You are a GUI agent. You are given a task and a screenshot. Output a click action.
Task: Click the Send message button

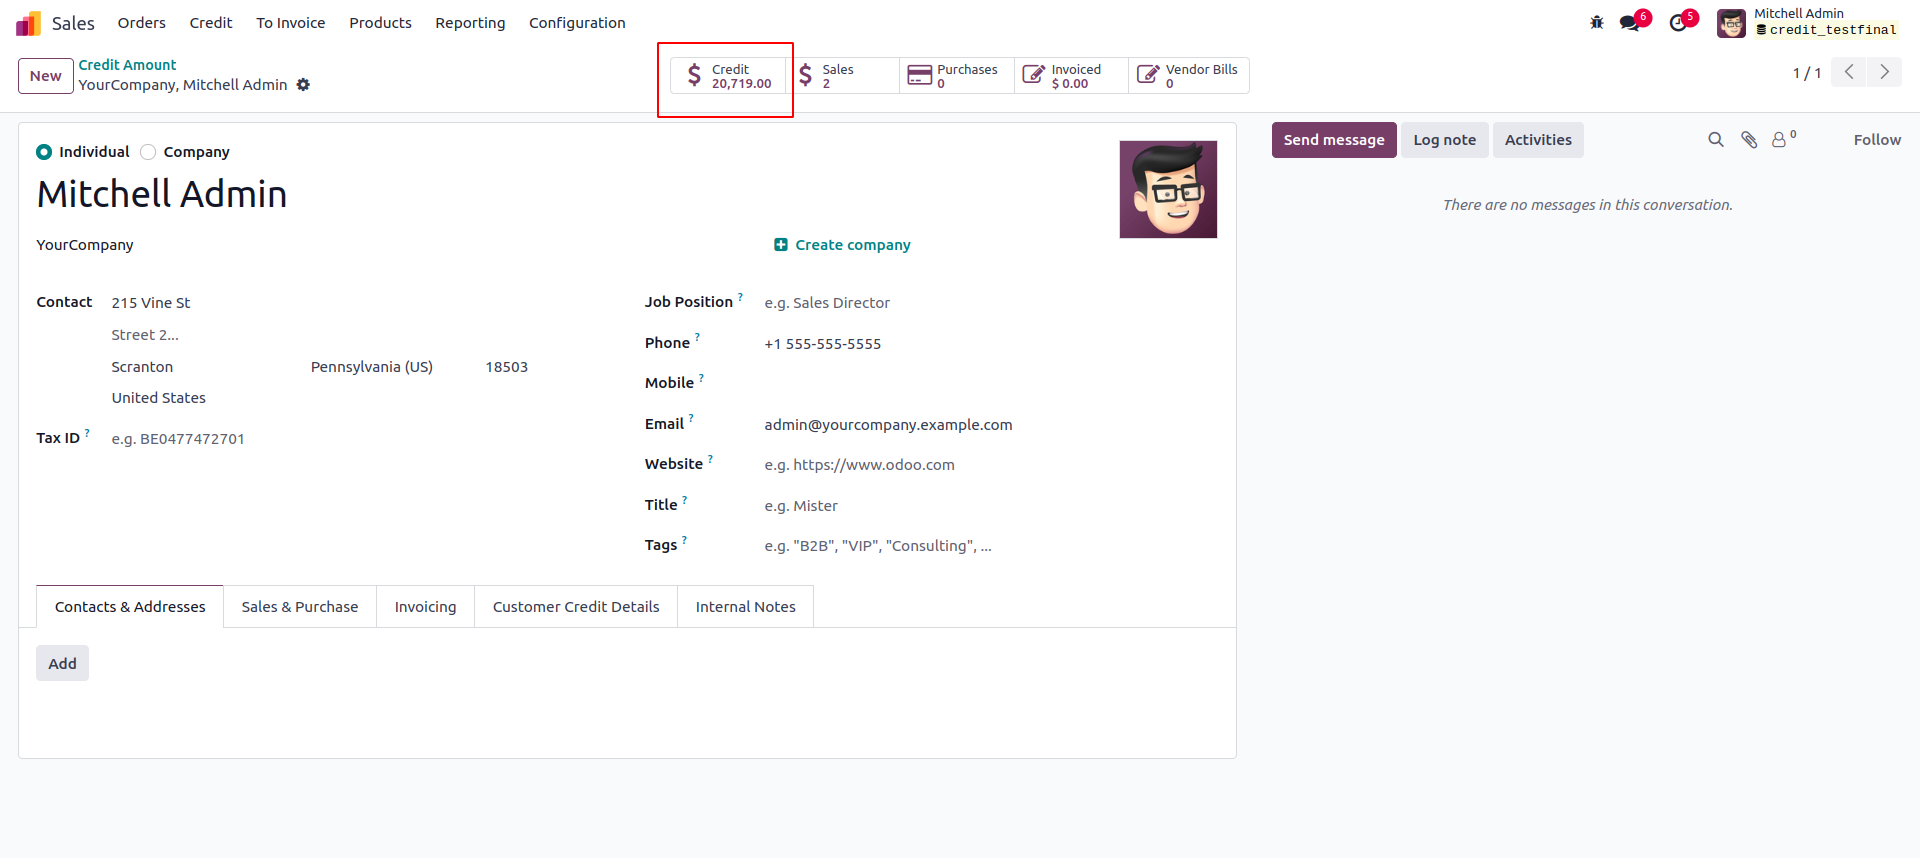coord(1334,140)
